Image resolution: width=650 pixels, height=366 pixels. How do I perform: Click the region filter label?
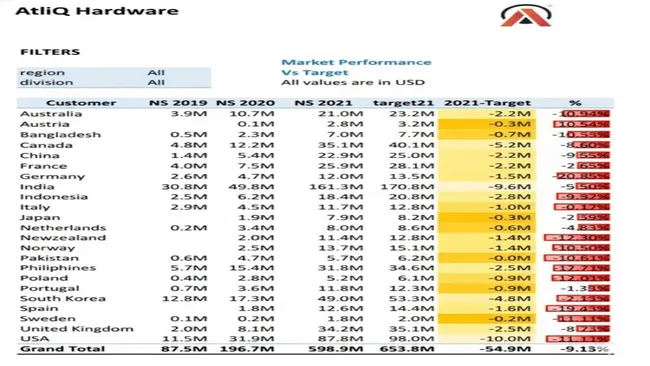coord(42,73)
